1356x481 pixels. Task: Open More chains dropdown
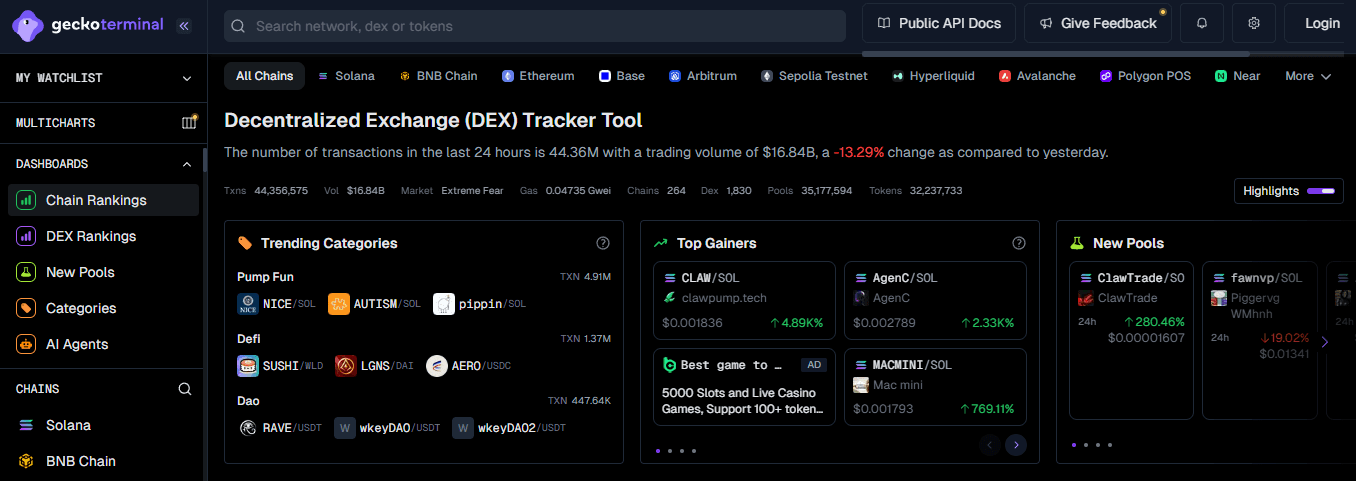tap(1308, 76)
